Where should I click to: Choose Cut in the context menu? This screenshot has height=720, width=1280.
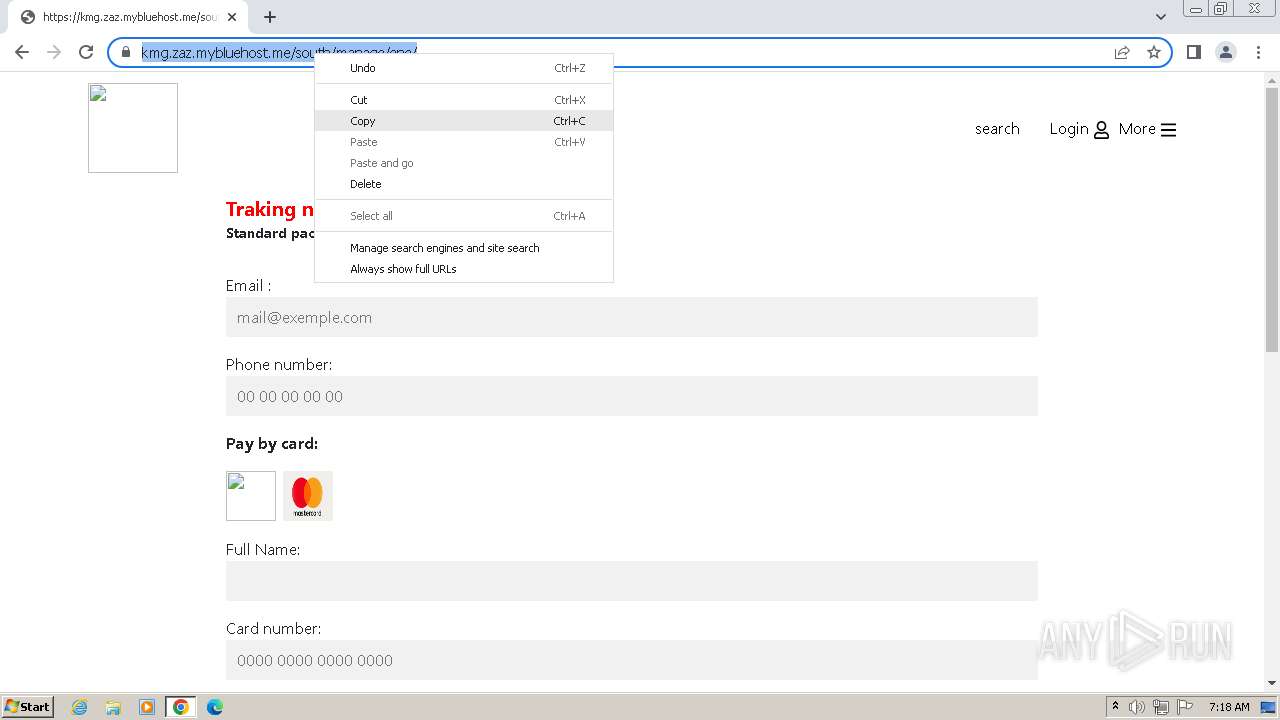coord(464,100)
